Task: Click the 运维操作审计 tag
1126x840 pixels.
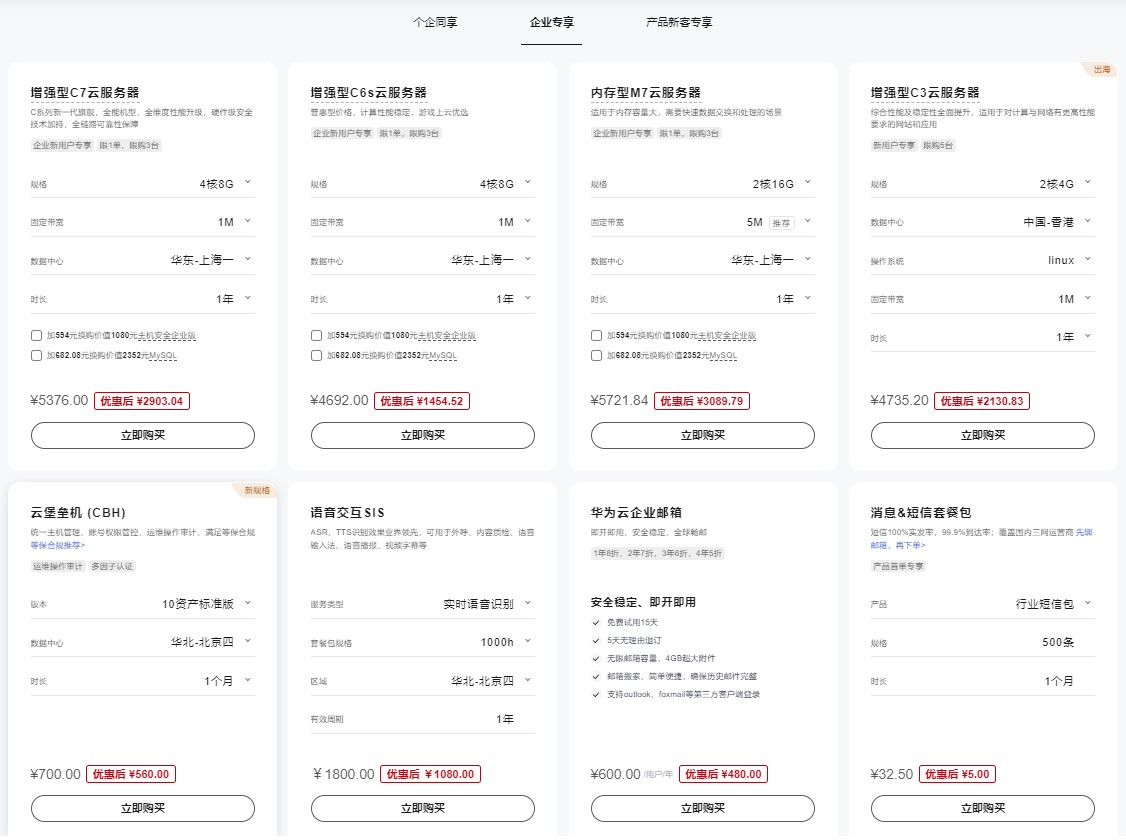Action: (57, 566)
